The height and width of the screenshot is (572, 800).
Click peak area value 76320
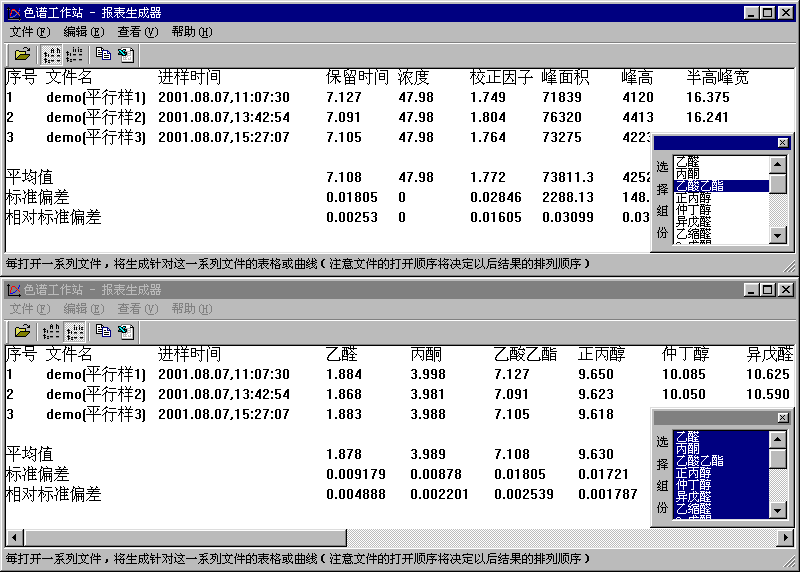tap(562, 117)
